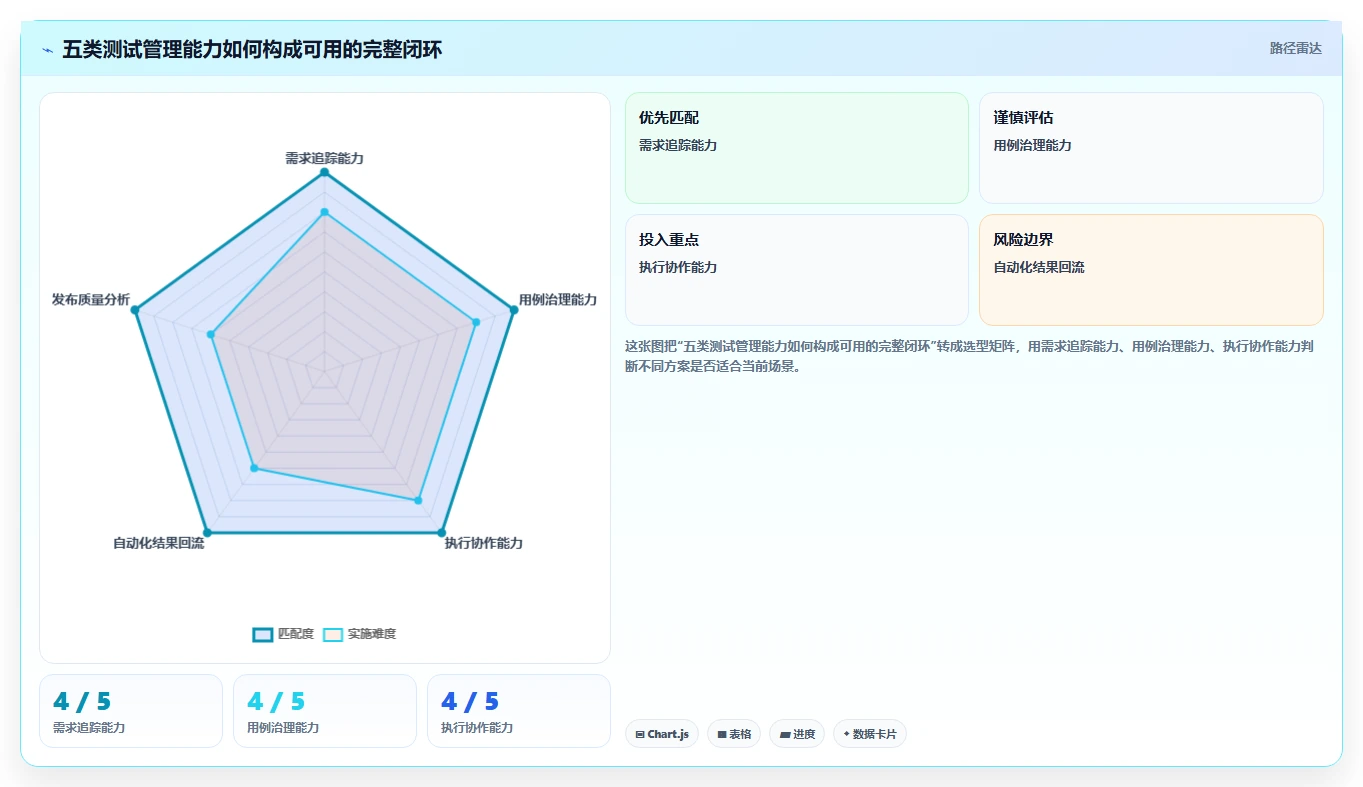Click the 路径雷达 label at top right
1363x787 pixels.
coord(1295,48)
